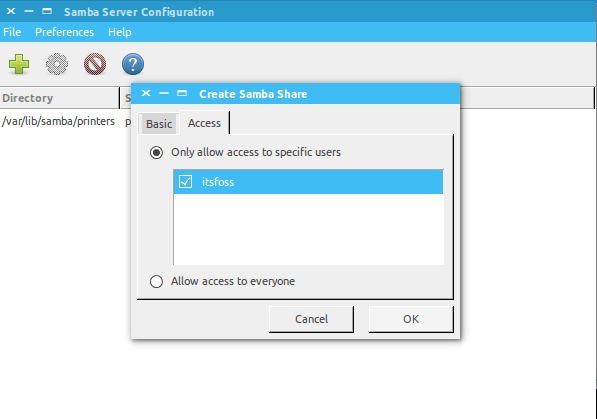
Task: Select the Access tab
Action: click(x=204, y=123)
